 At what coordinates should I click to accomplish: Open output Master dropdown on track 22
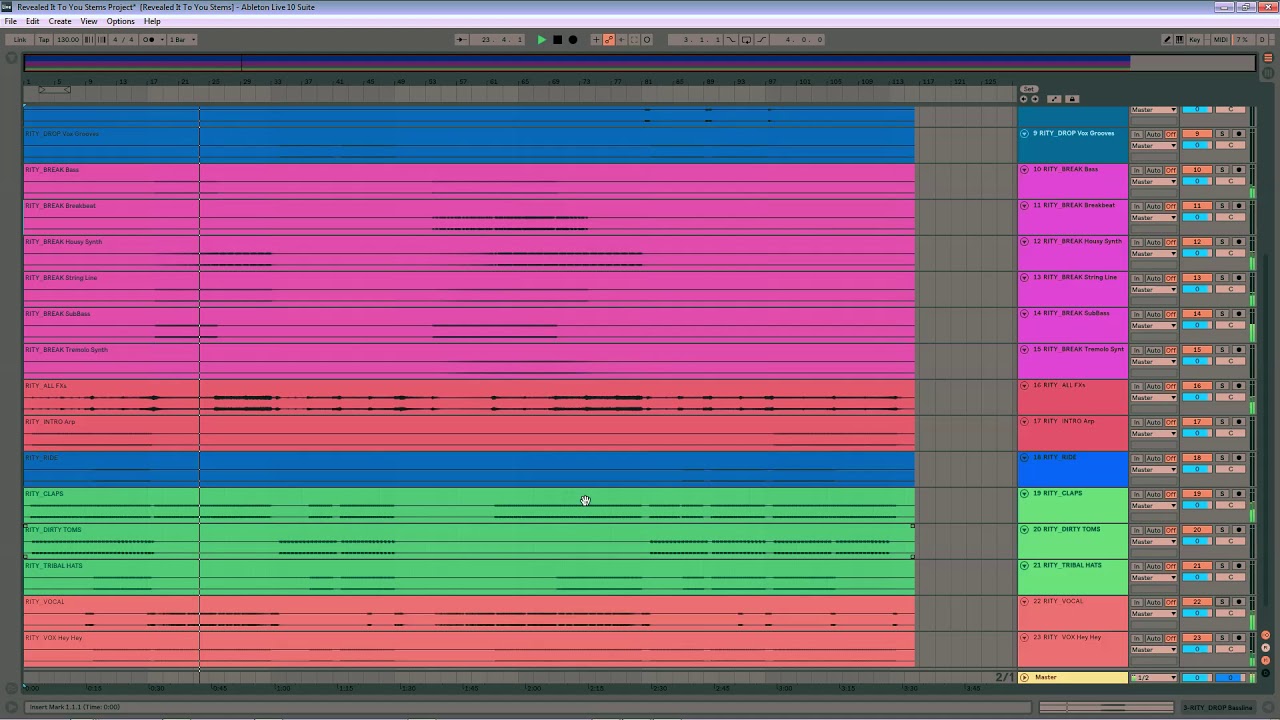point(1154,614)
